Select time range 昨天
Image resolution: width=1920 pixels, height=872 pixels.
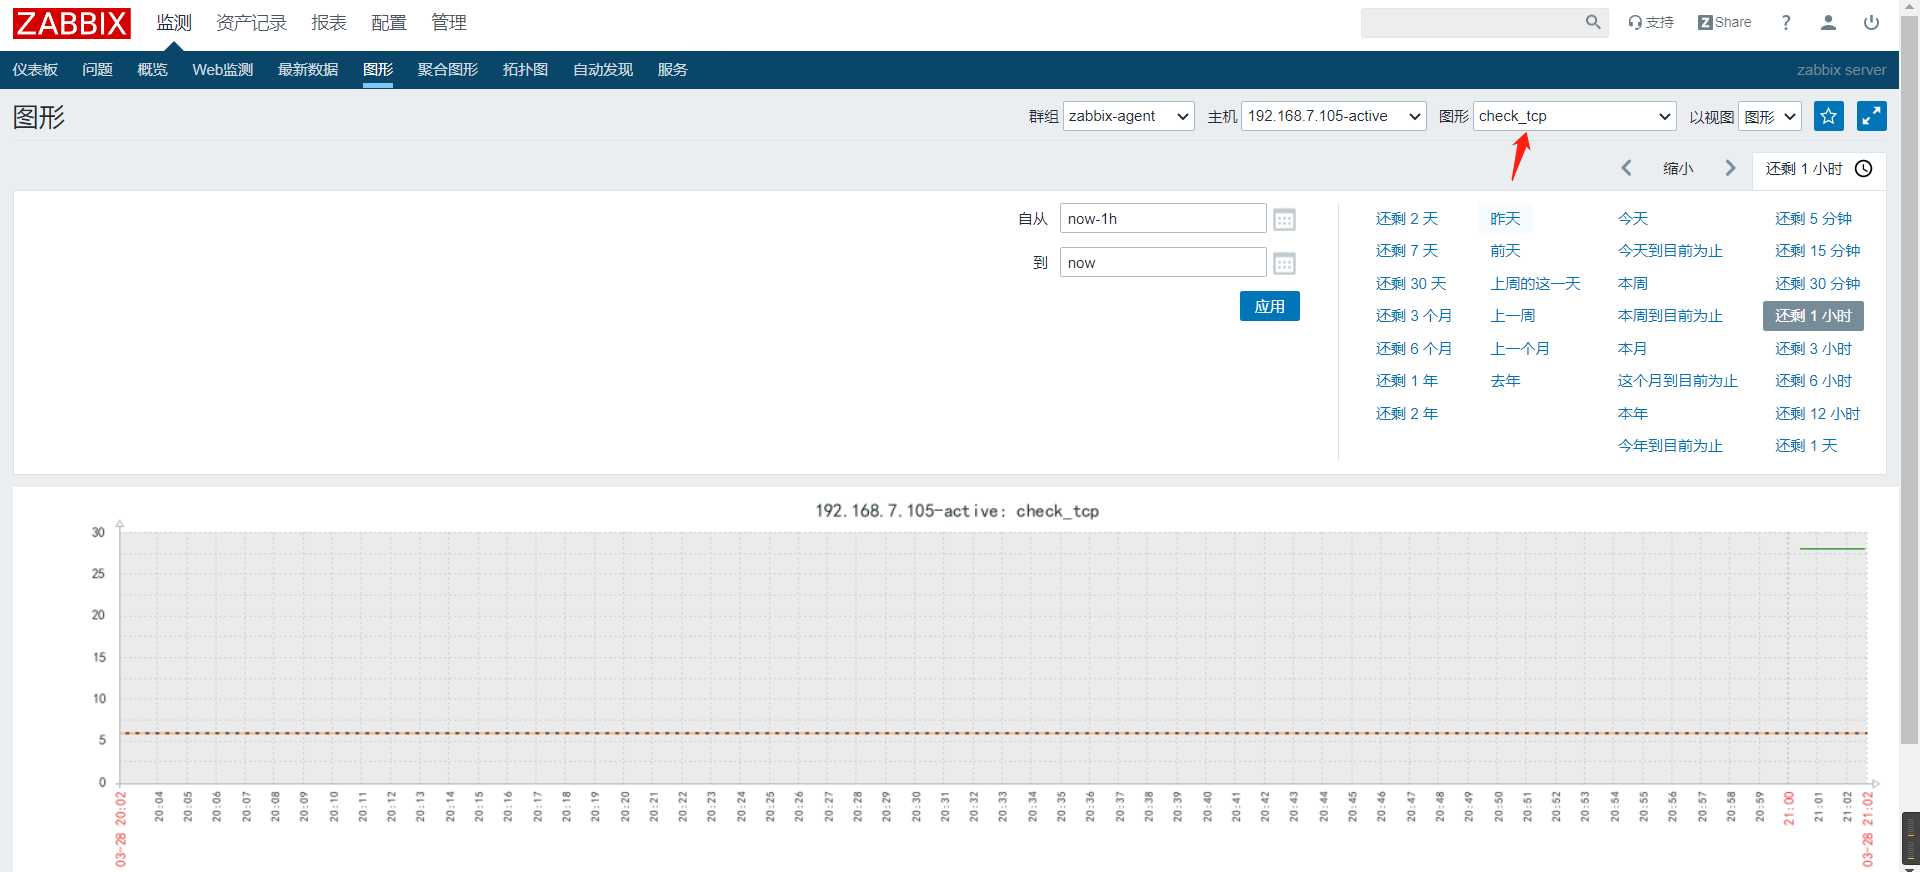[x=1505, y=218]
